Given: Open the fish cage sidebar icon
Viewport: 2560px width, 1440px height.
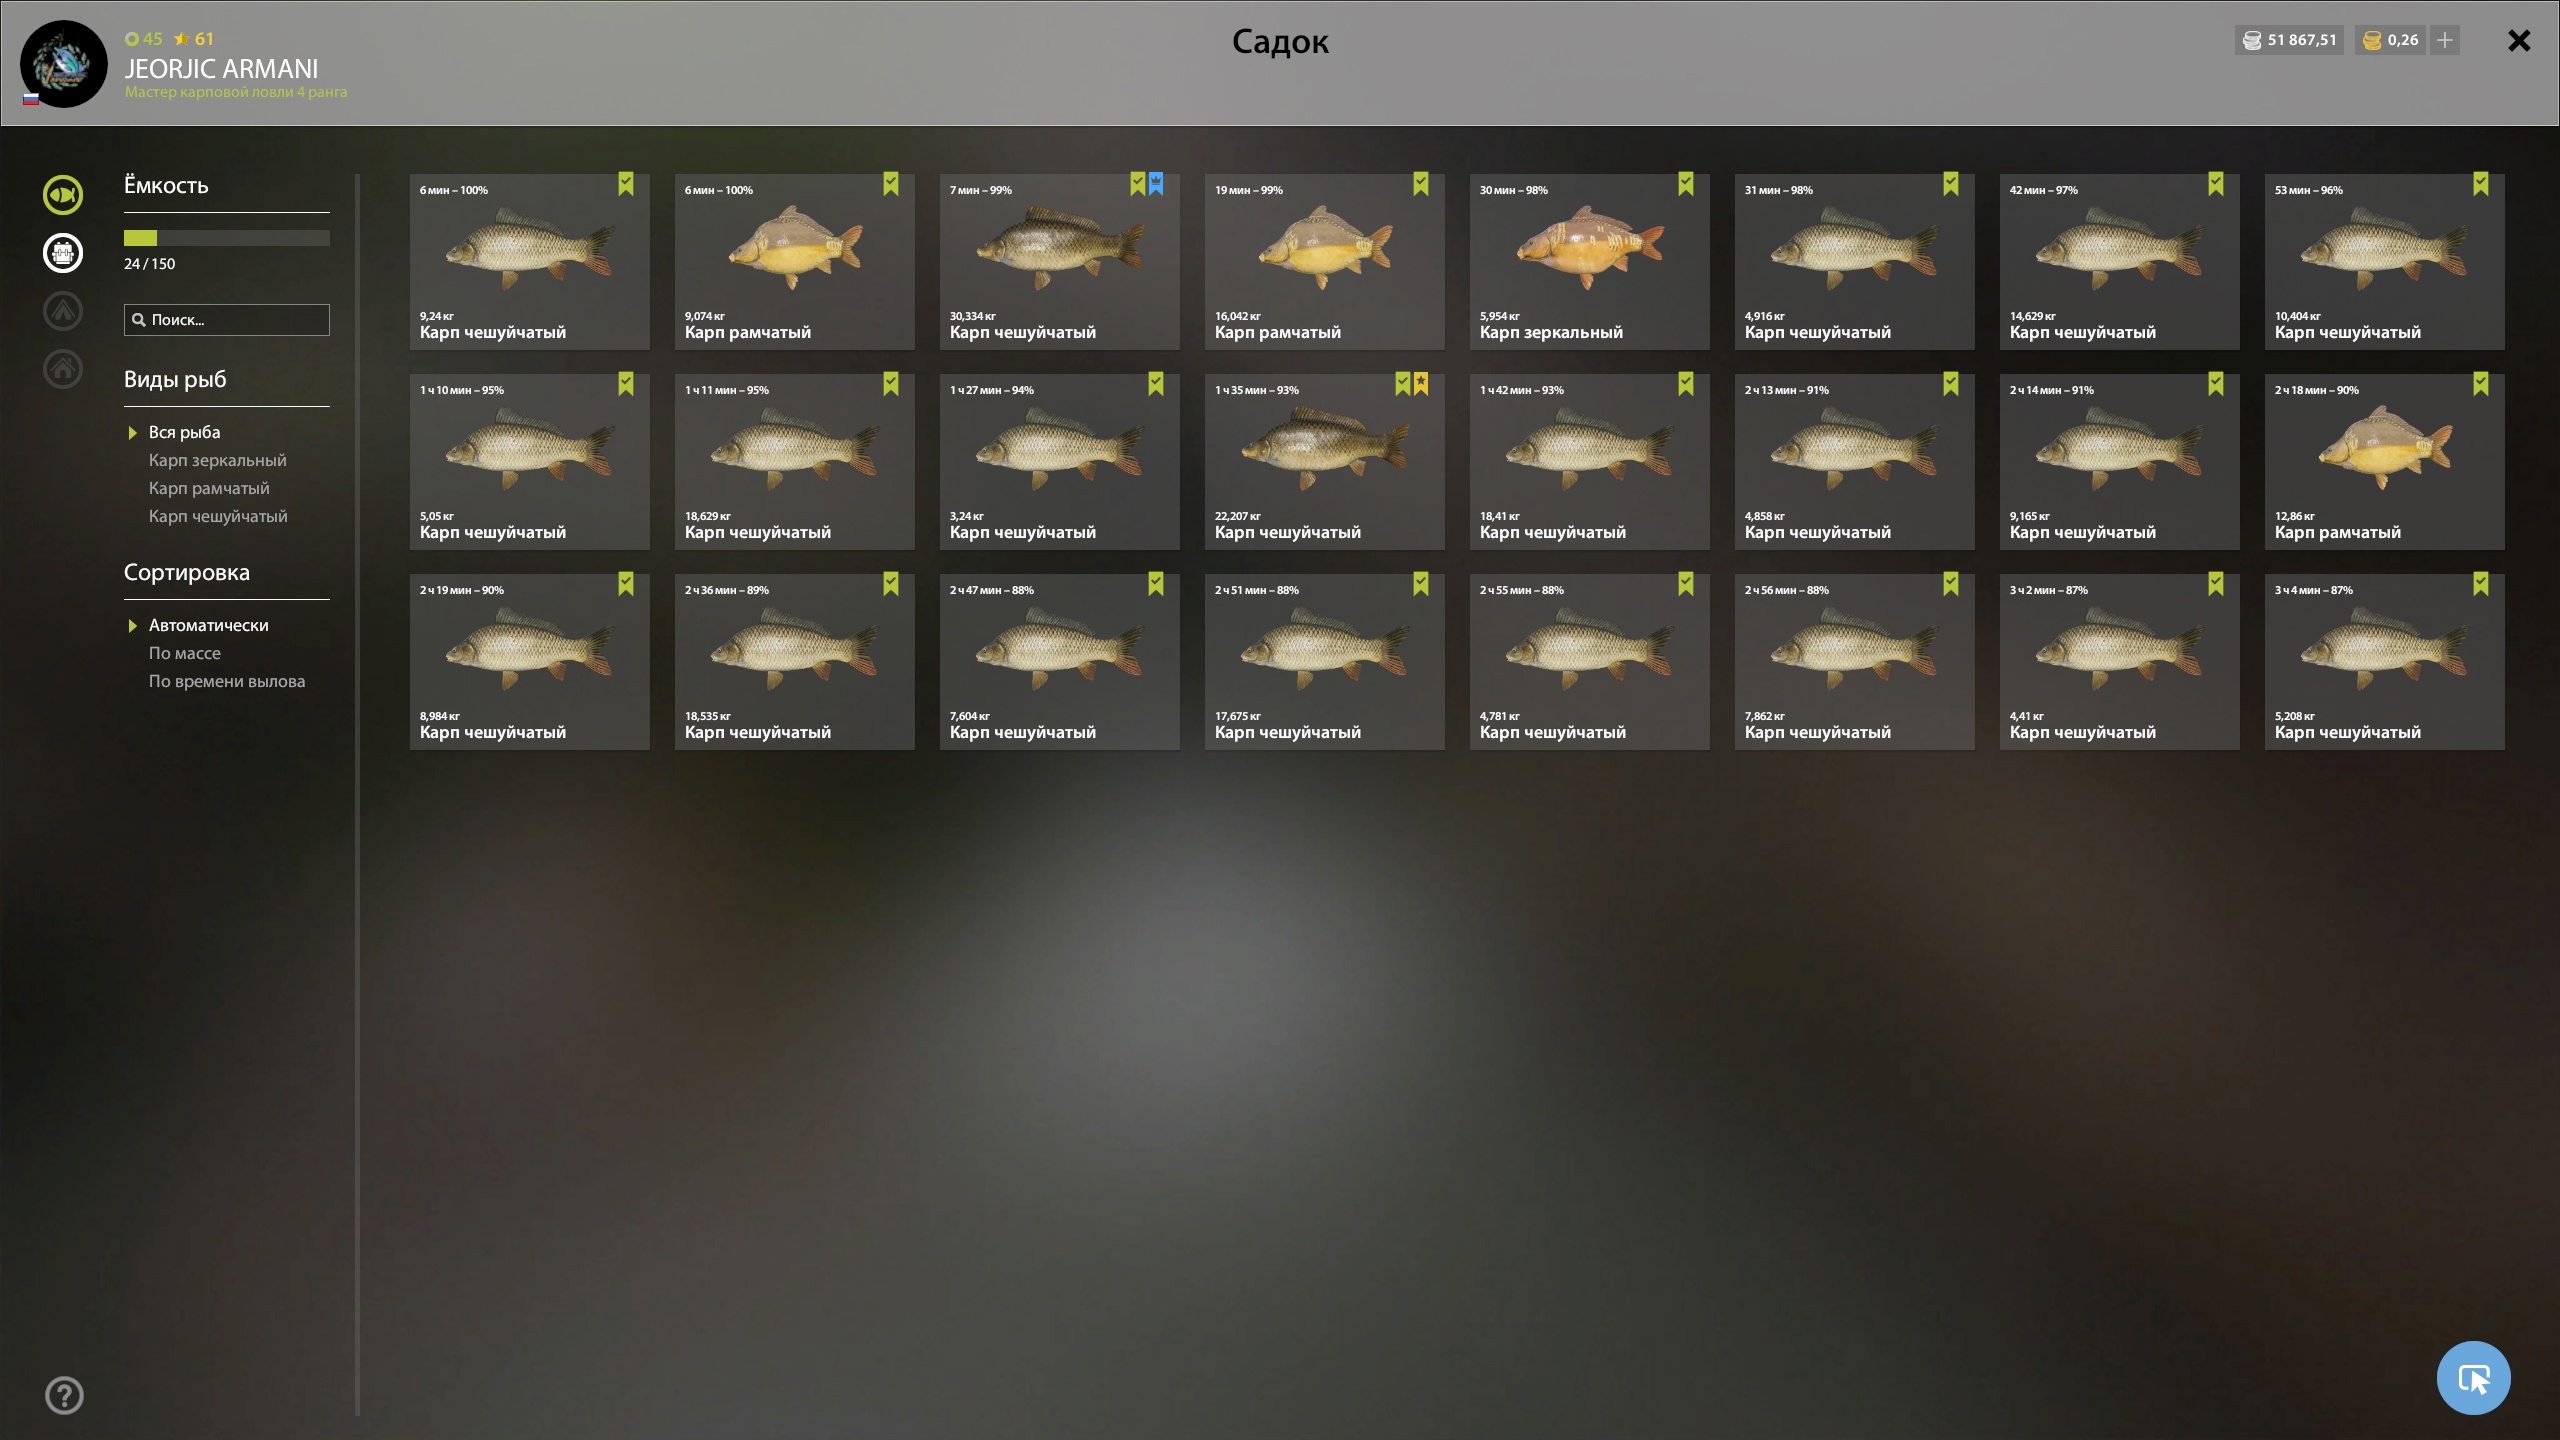Looking at the screenshot, I should click(63, 253).
